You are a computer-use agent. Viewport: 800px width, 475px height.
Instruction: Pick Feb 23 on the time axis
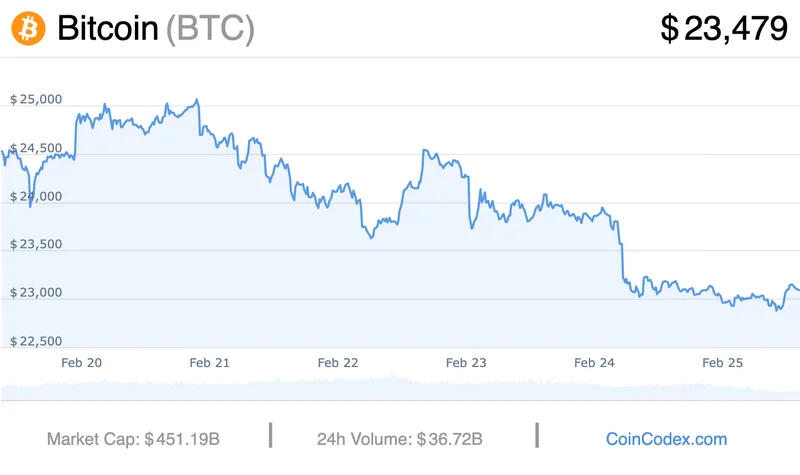point(466,362)
